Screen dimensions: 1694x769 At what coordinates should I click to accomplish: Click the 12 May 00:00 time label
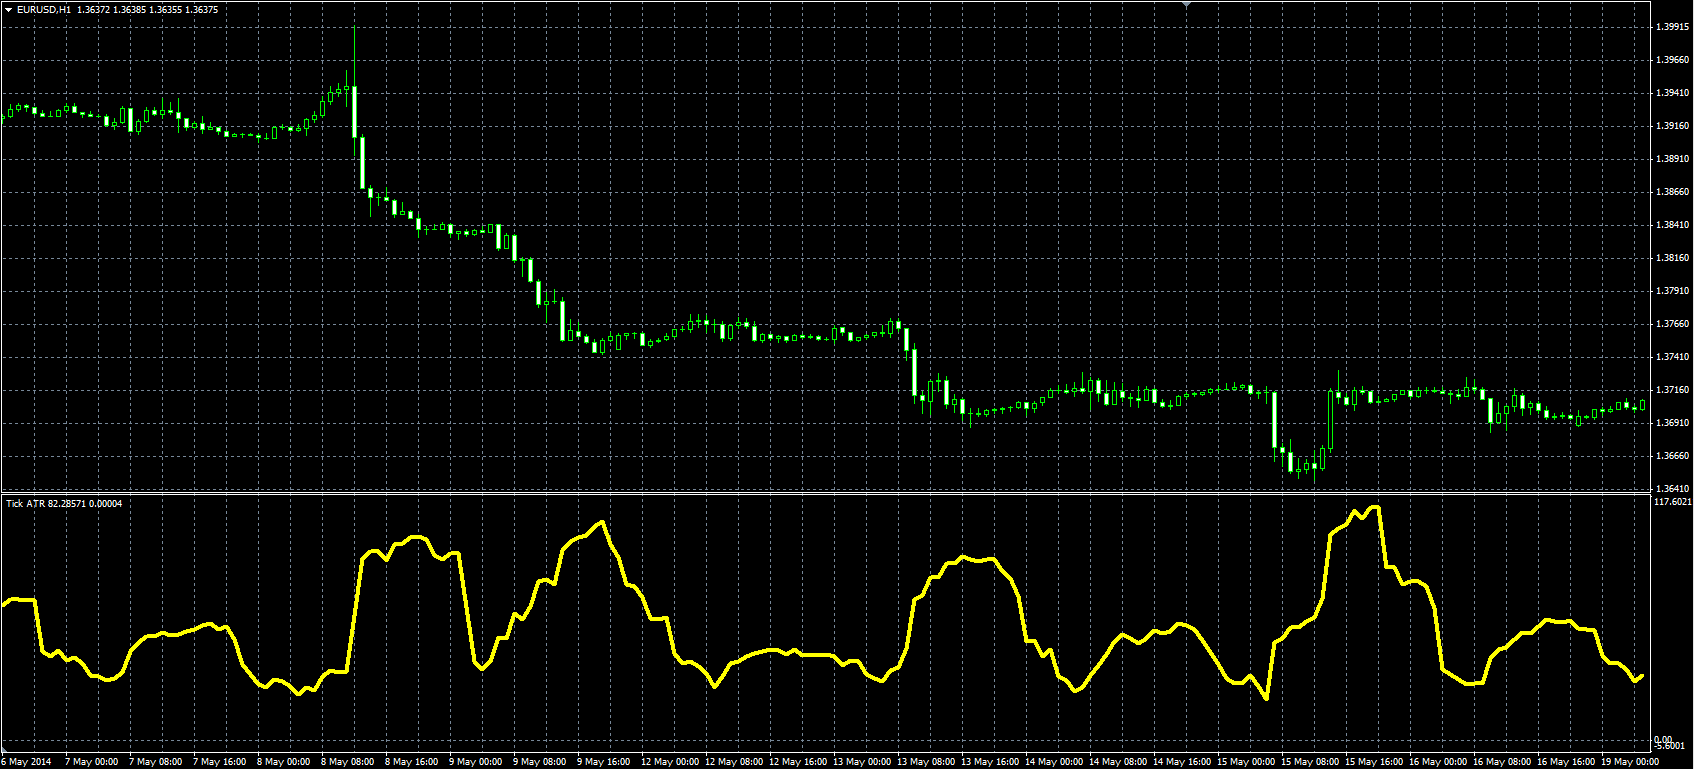tap(670, 762)
